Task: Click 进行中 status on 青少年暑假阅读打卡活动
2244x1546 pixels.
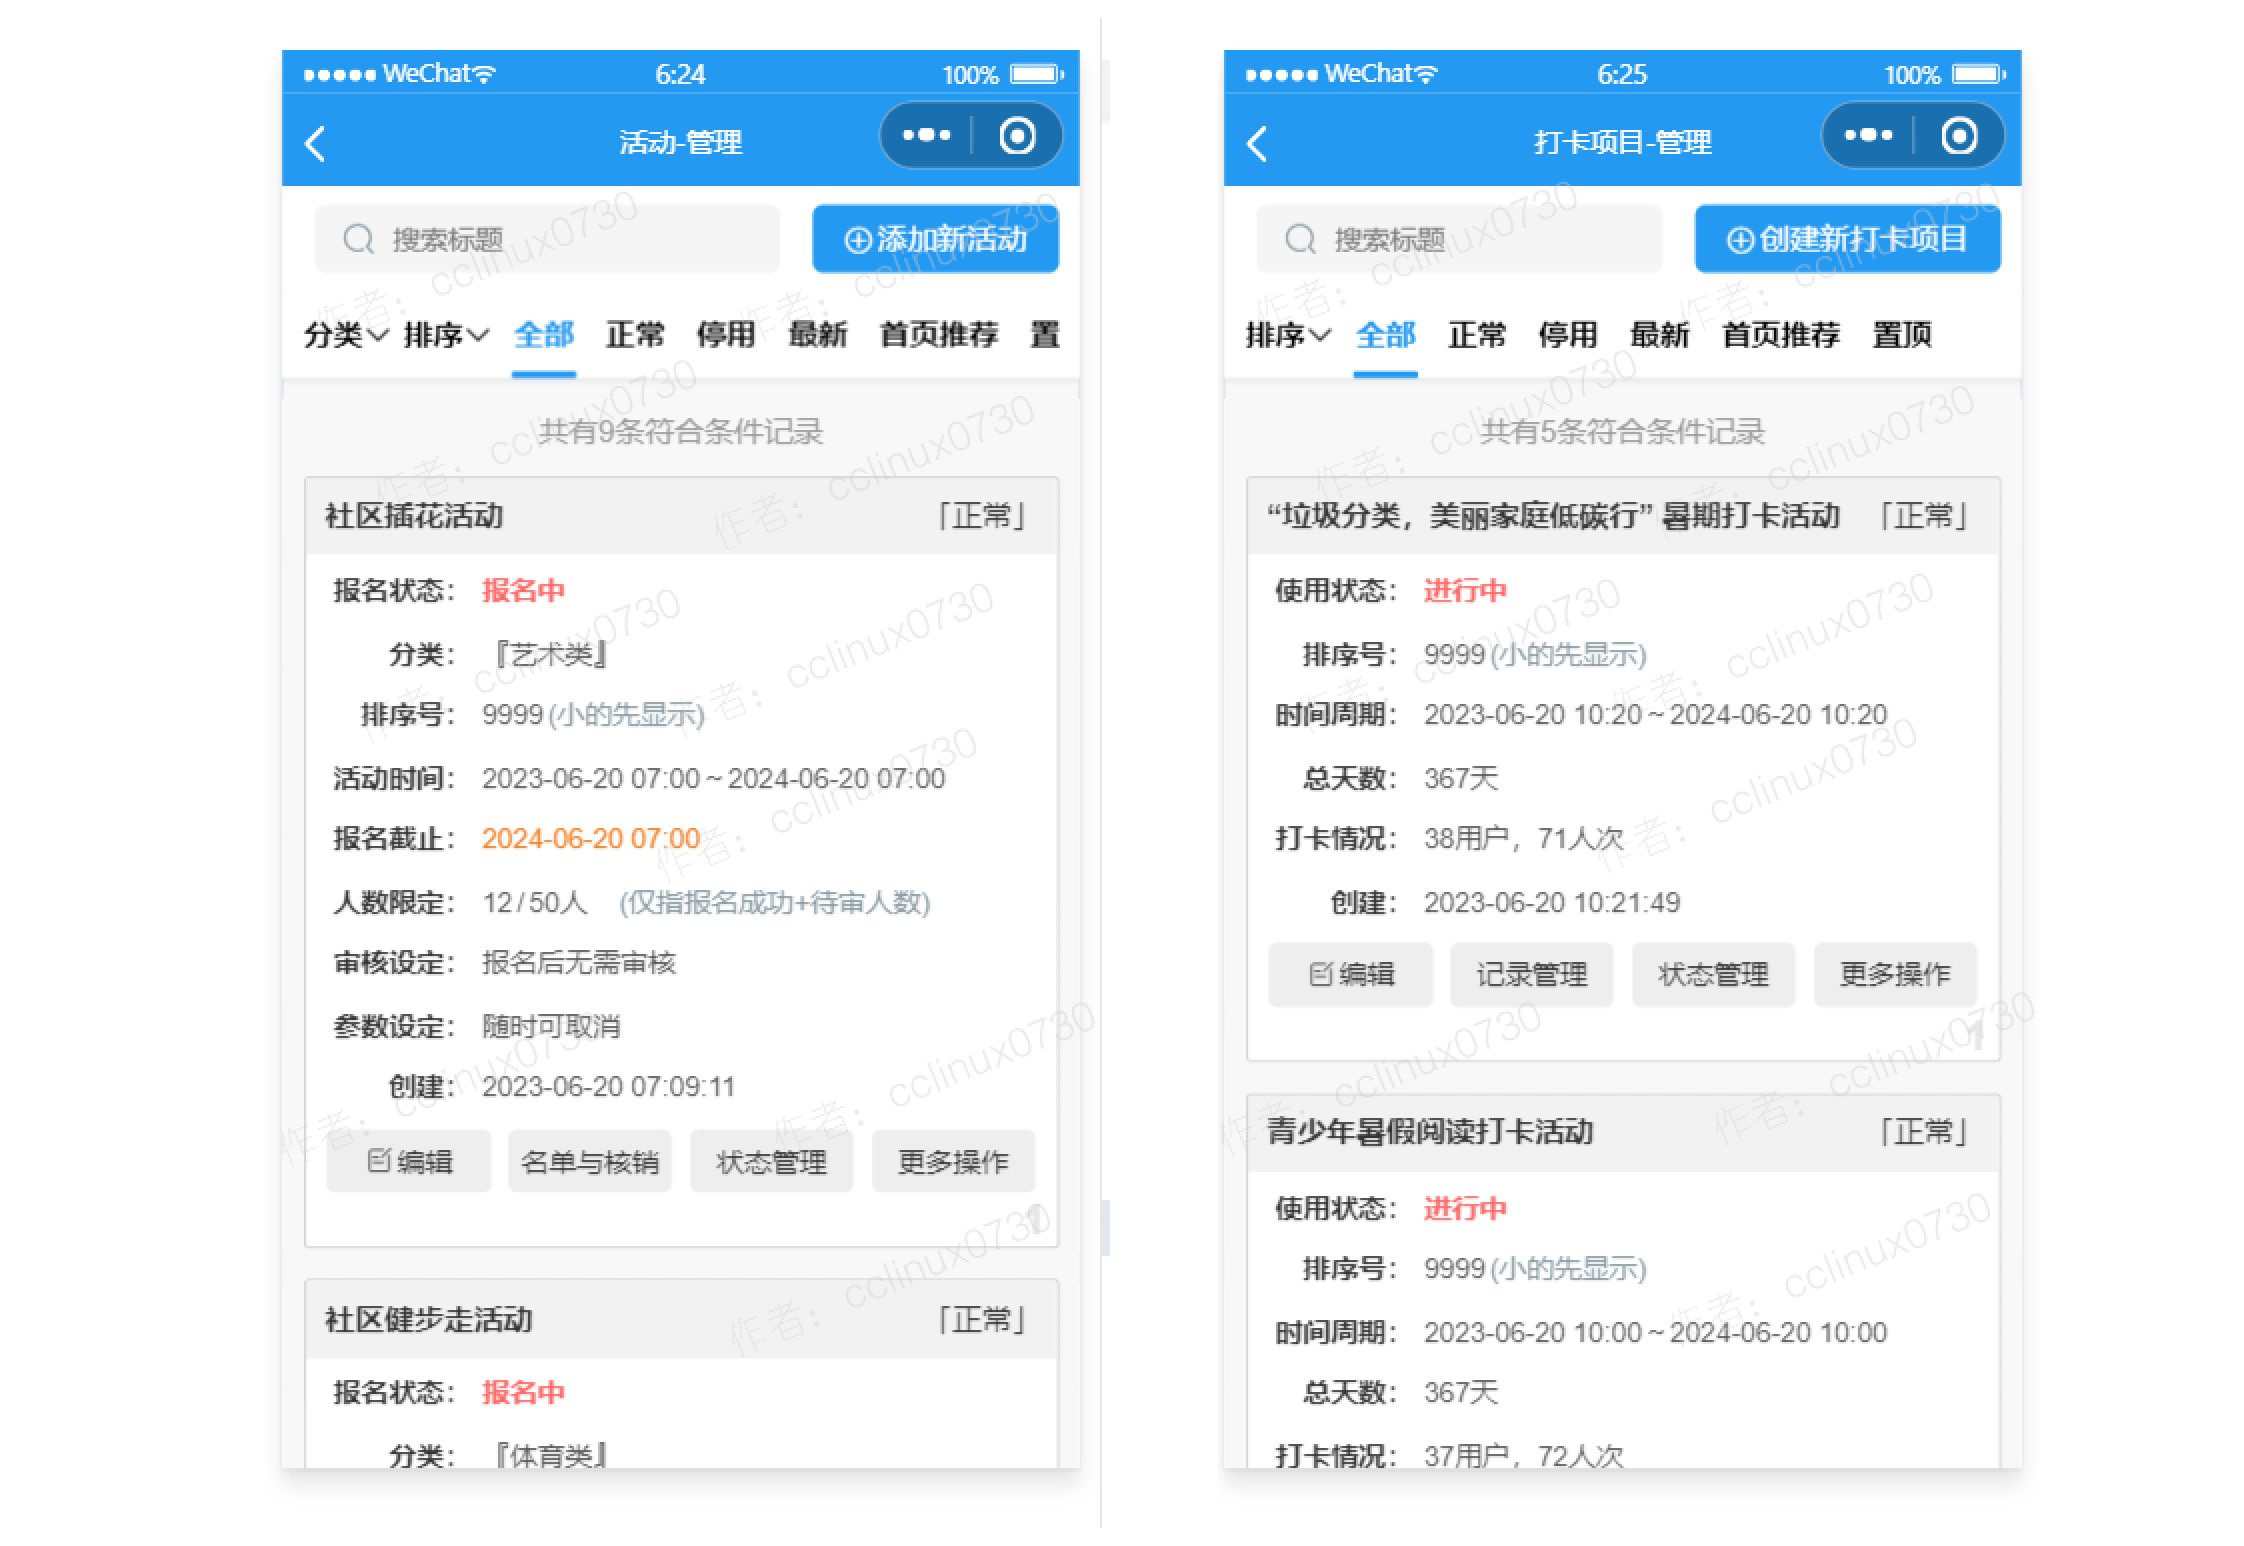Action: tap(1466, 1208)
